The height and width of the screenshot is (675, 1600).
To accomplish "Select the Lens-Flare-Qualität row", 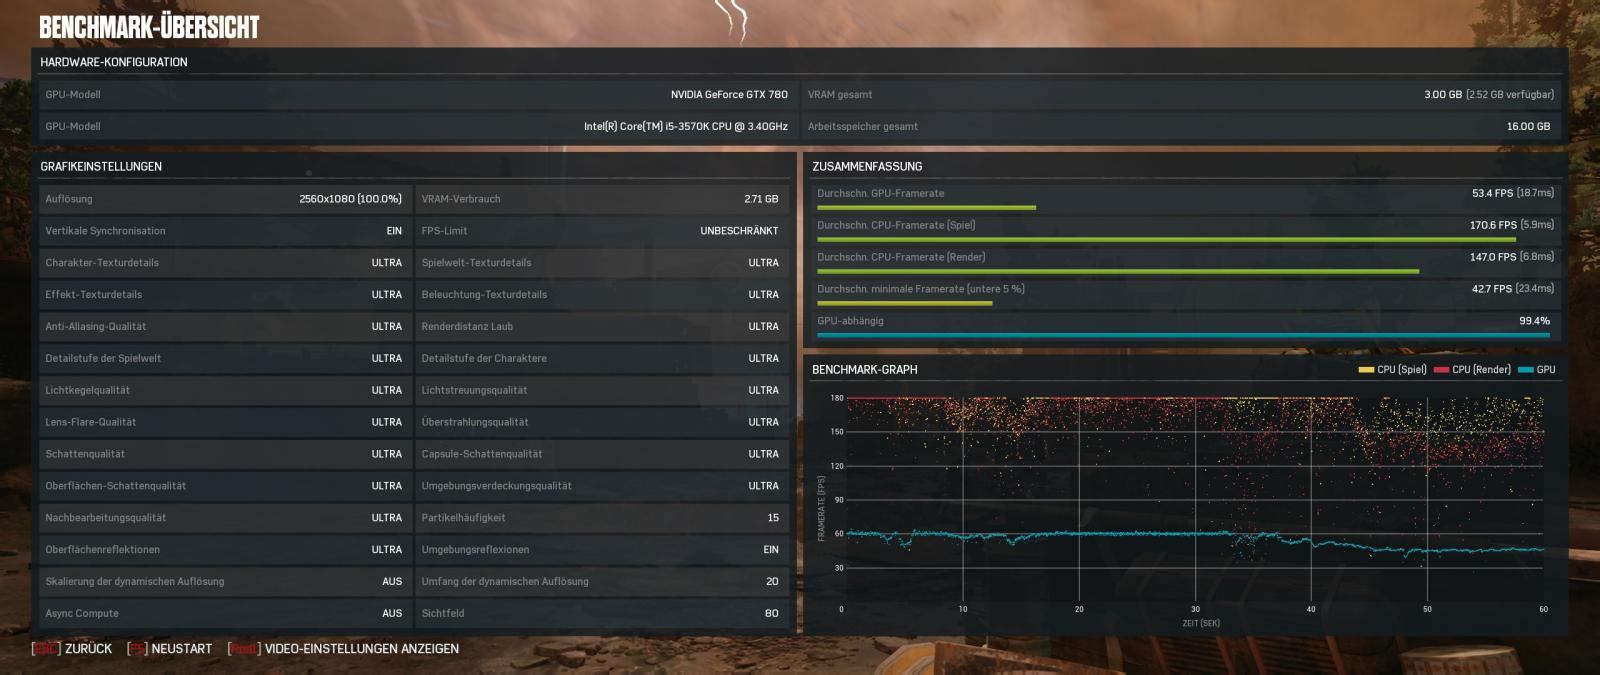I will (x=224, y=423).
